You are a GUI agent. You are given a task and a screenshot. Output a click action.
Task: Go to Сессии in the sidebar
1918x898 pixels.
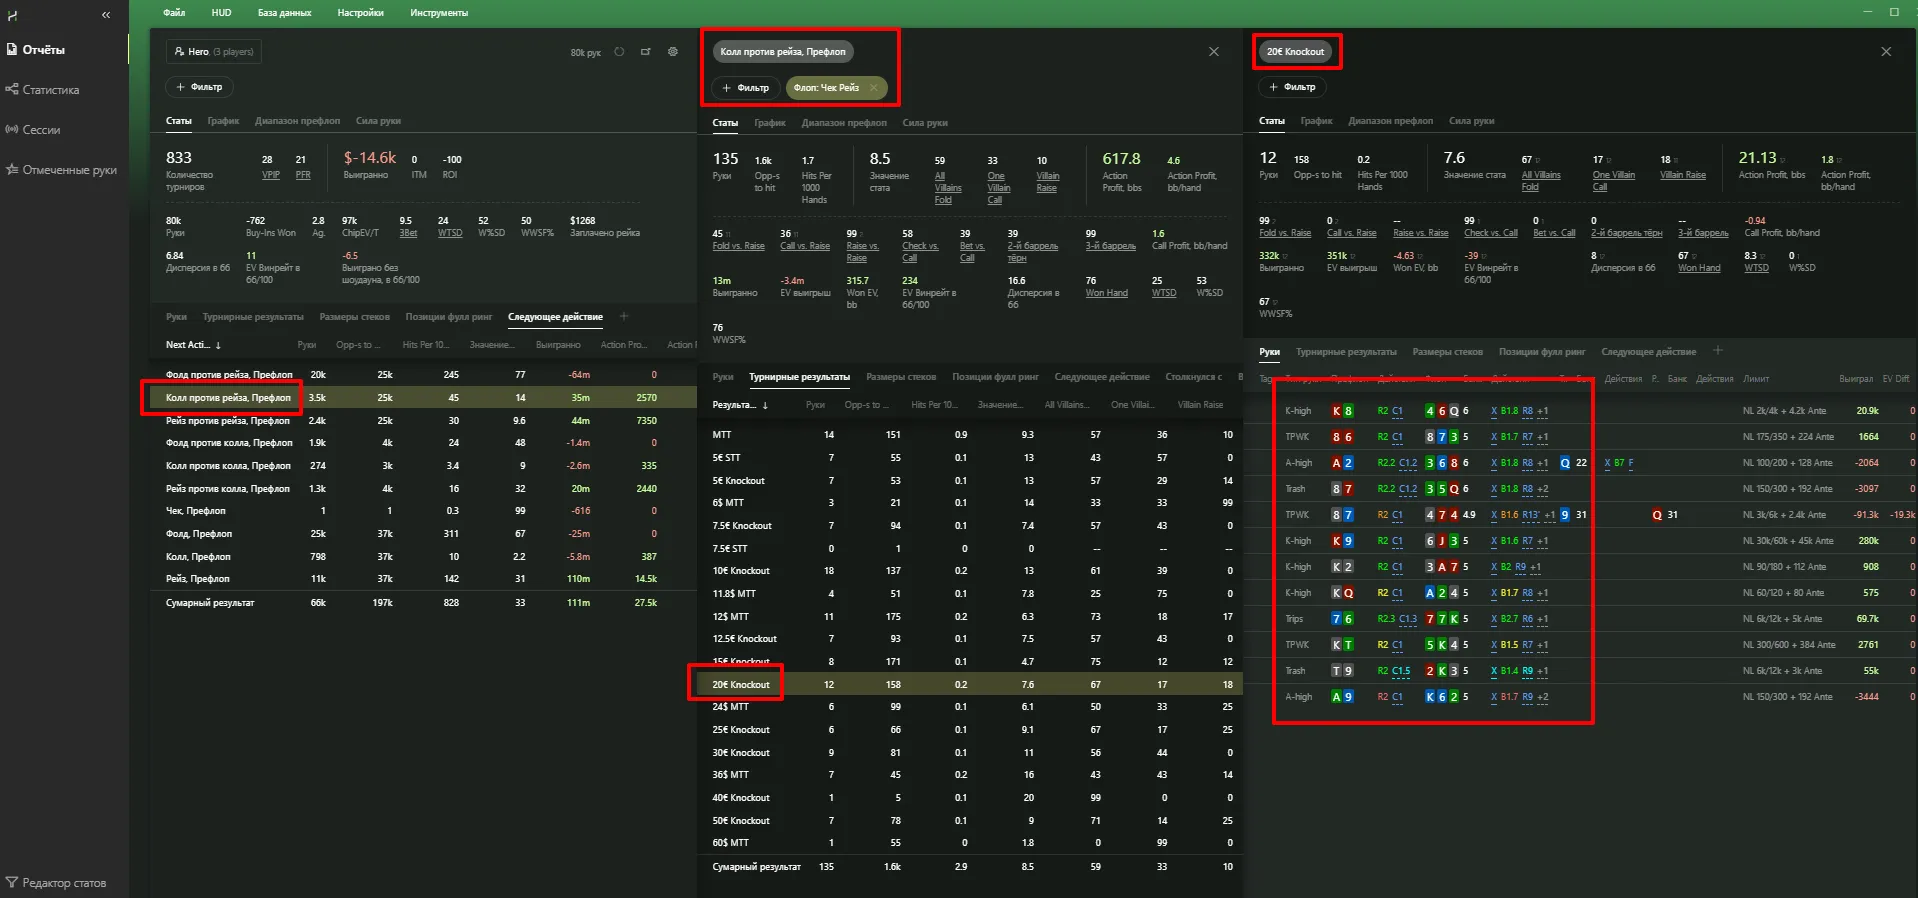point(41,130)
